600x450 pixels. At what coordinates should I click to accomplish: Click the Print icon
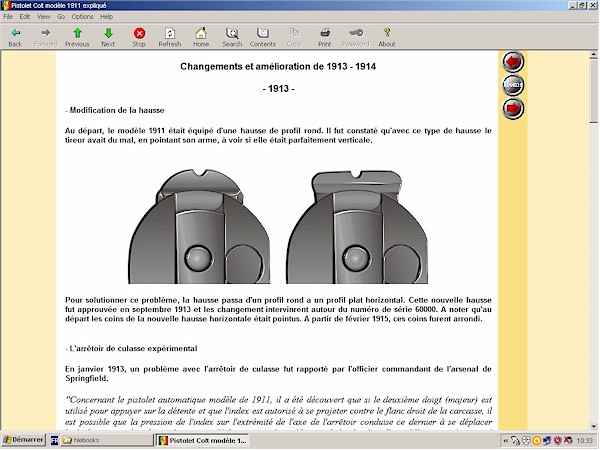click(x=325, y=33)
